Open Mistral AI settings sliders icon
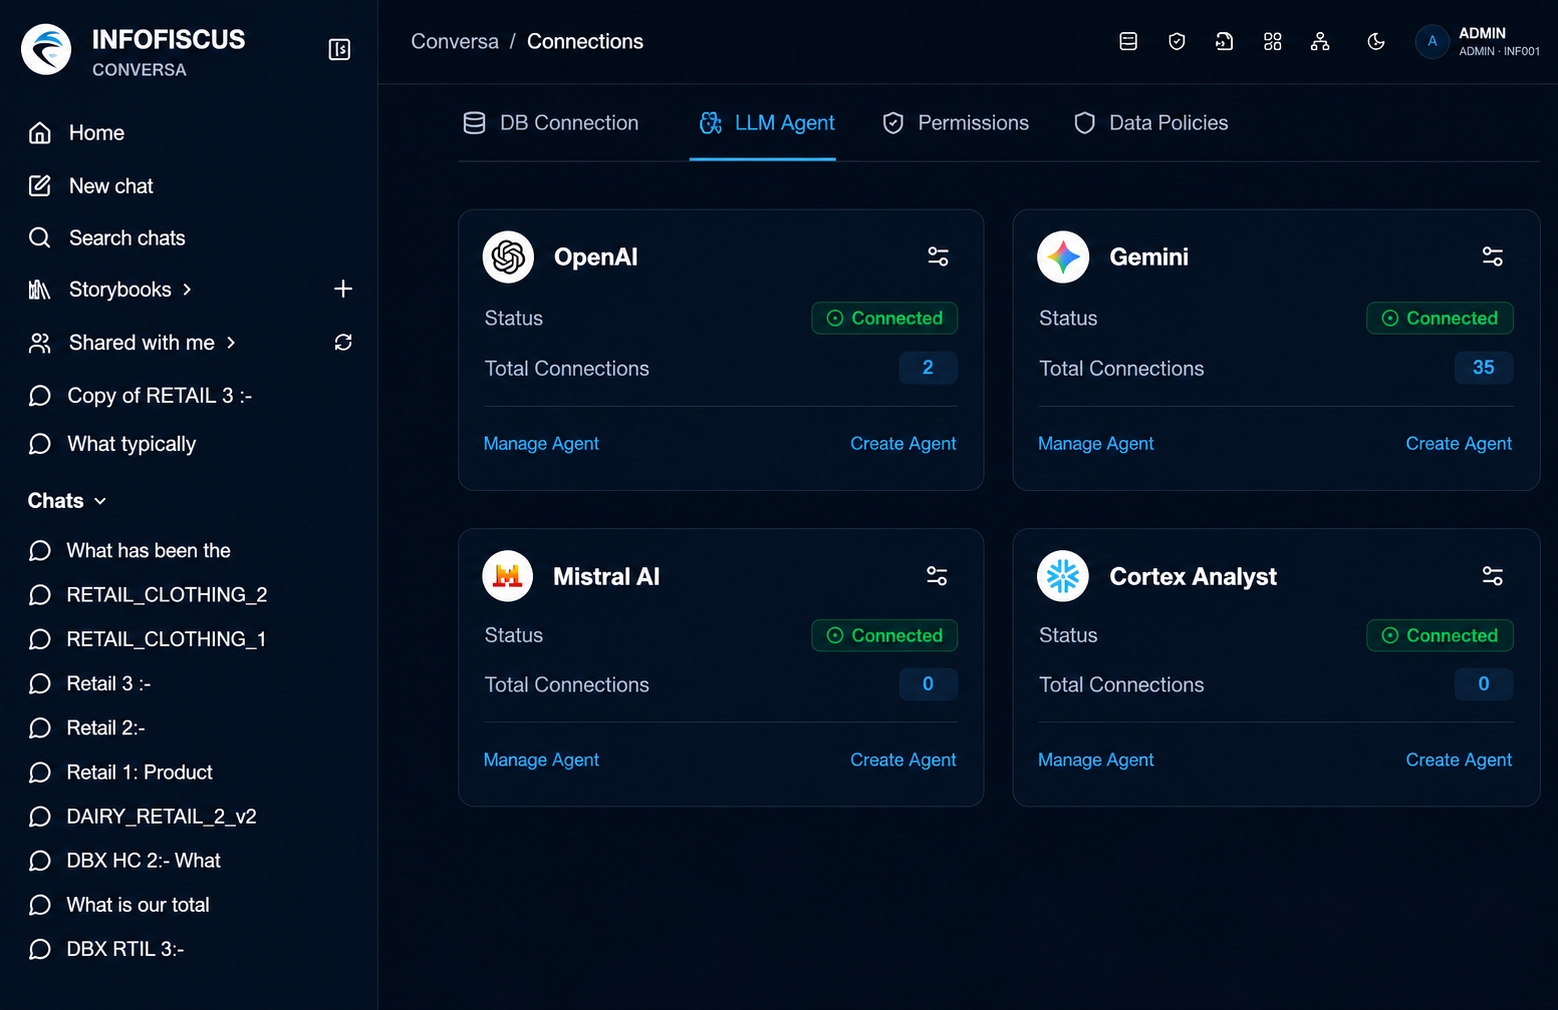 coord(937,576)
